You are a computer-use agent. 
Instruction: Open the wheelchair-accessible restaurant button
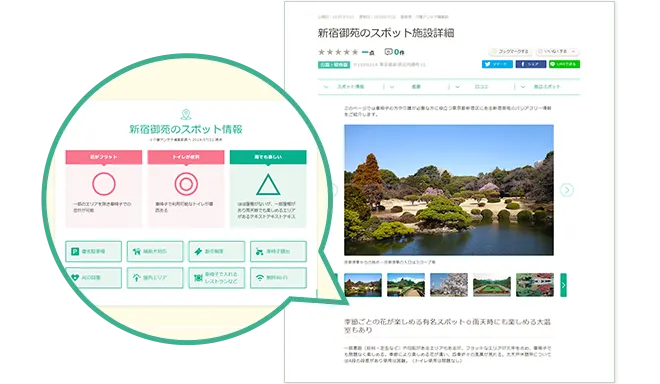pos(216,278)
